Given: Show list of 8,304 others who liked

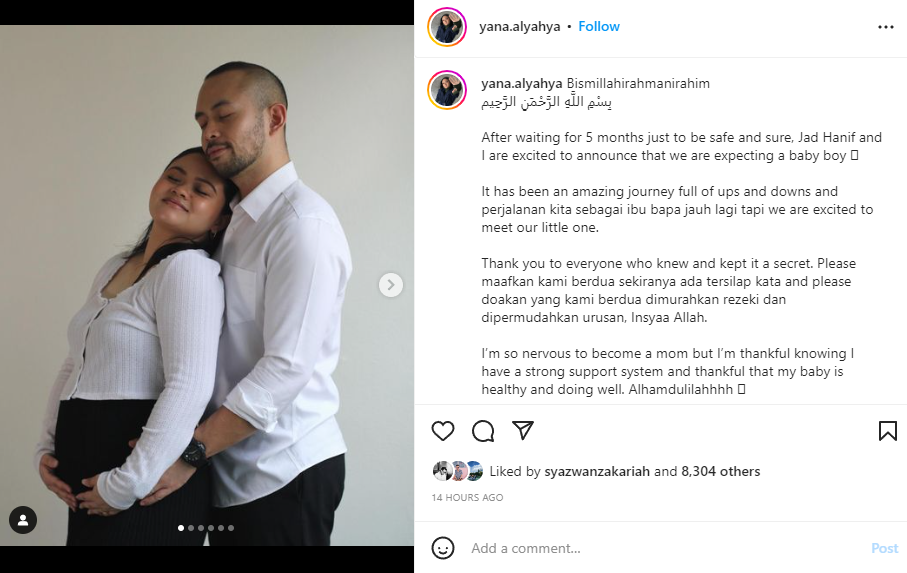Looking at the screenshot, I should [x=721, y=471].
